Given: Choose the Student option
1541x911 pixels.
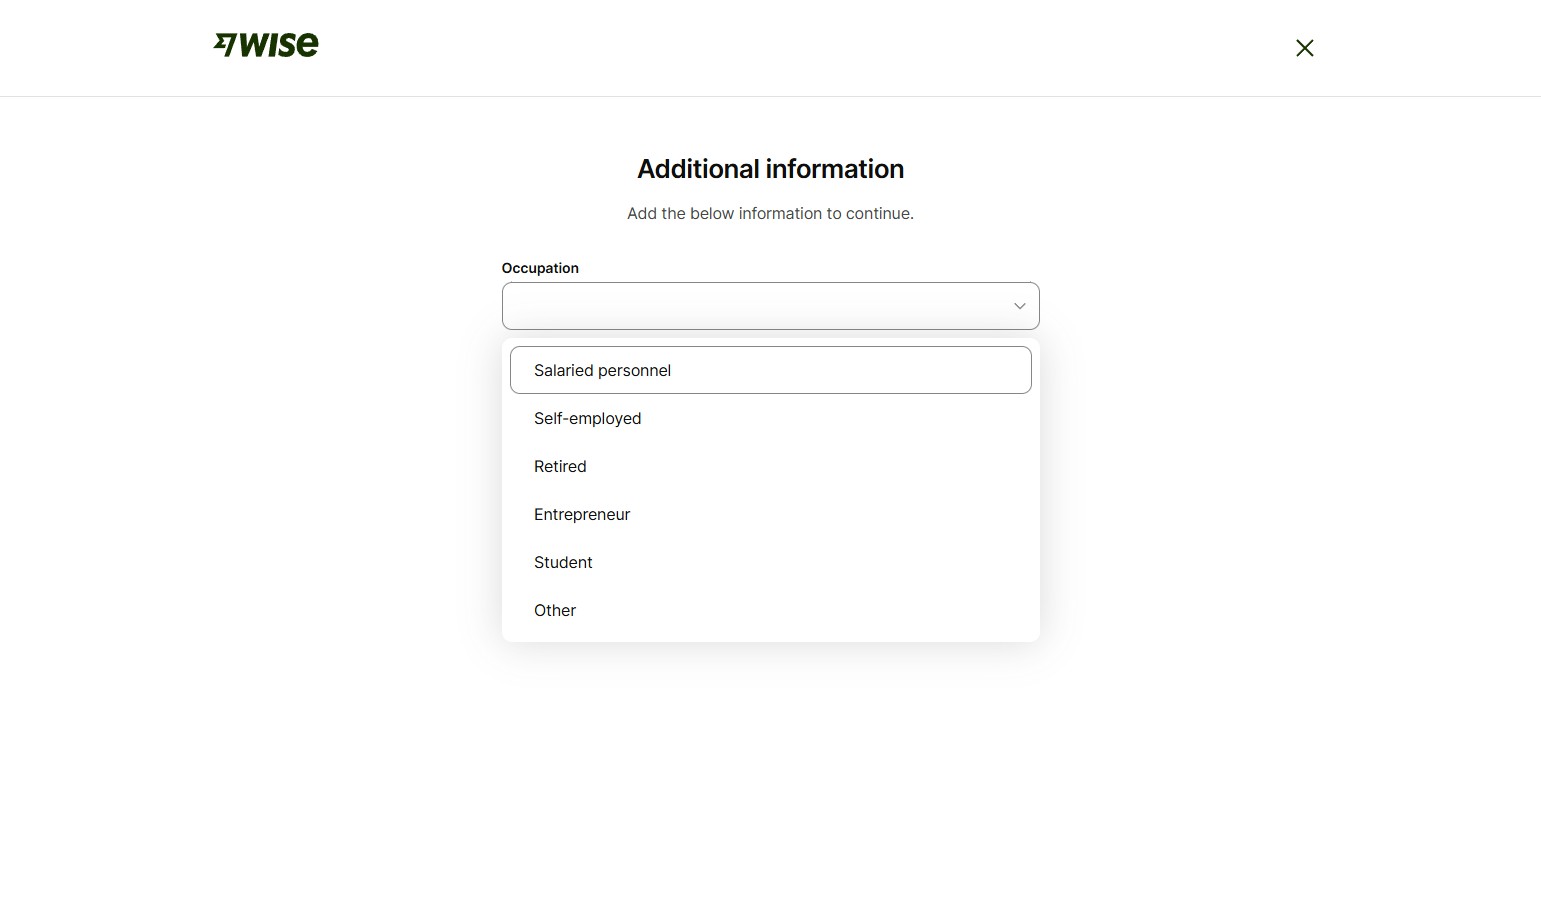Looking at the screenshot, I should [563, 562].
